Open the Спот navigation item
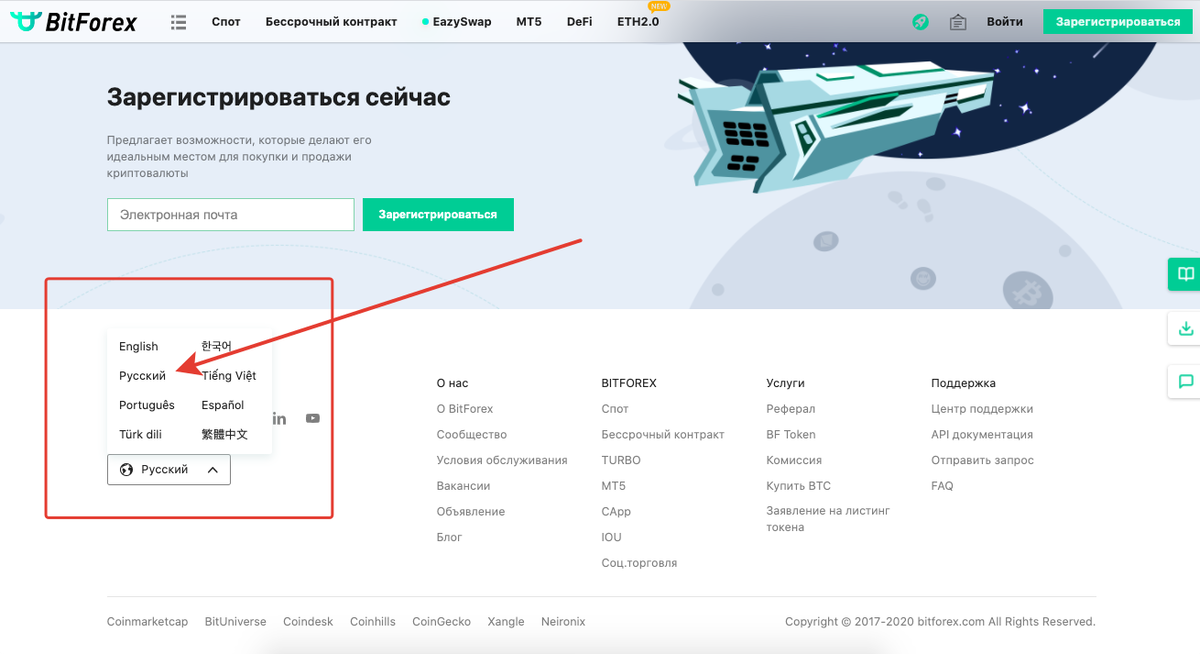The image size is (1200, 654). click(226, 21)
